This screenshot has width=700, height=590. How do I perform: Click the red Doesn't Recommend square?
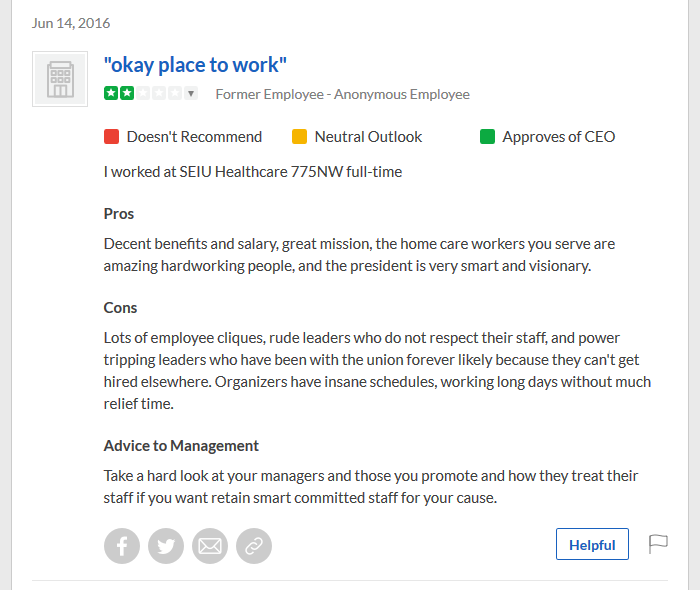click(112, 137)
